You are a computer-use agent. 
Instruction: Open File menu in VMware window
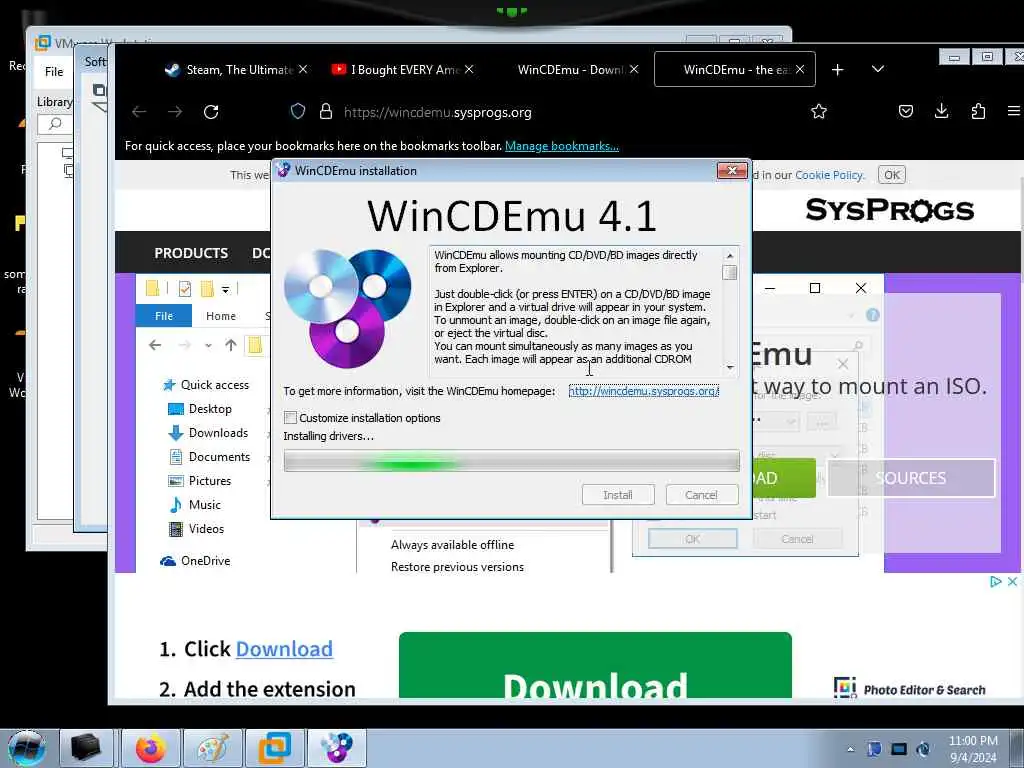point(54,72)
